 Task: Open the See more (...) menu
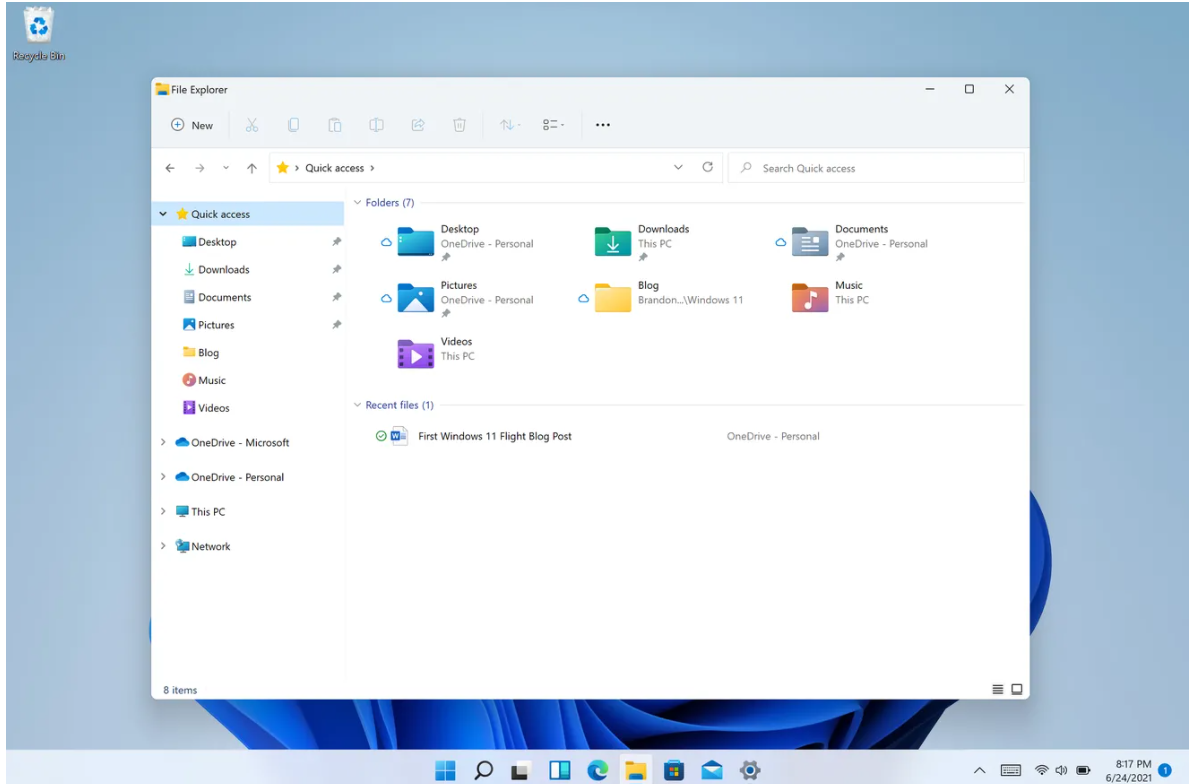(x=603, y=124)
